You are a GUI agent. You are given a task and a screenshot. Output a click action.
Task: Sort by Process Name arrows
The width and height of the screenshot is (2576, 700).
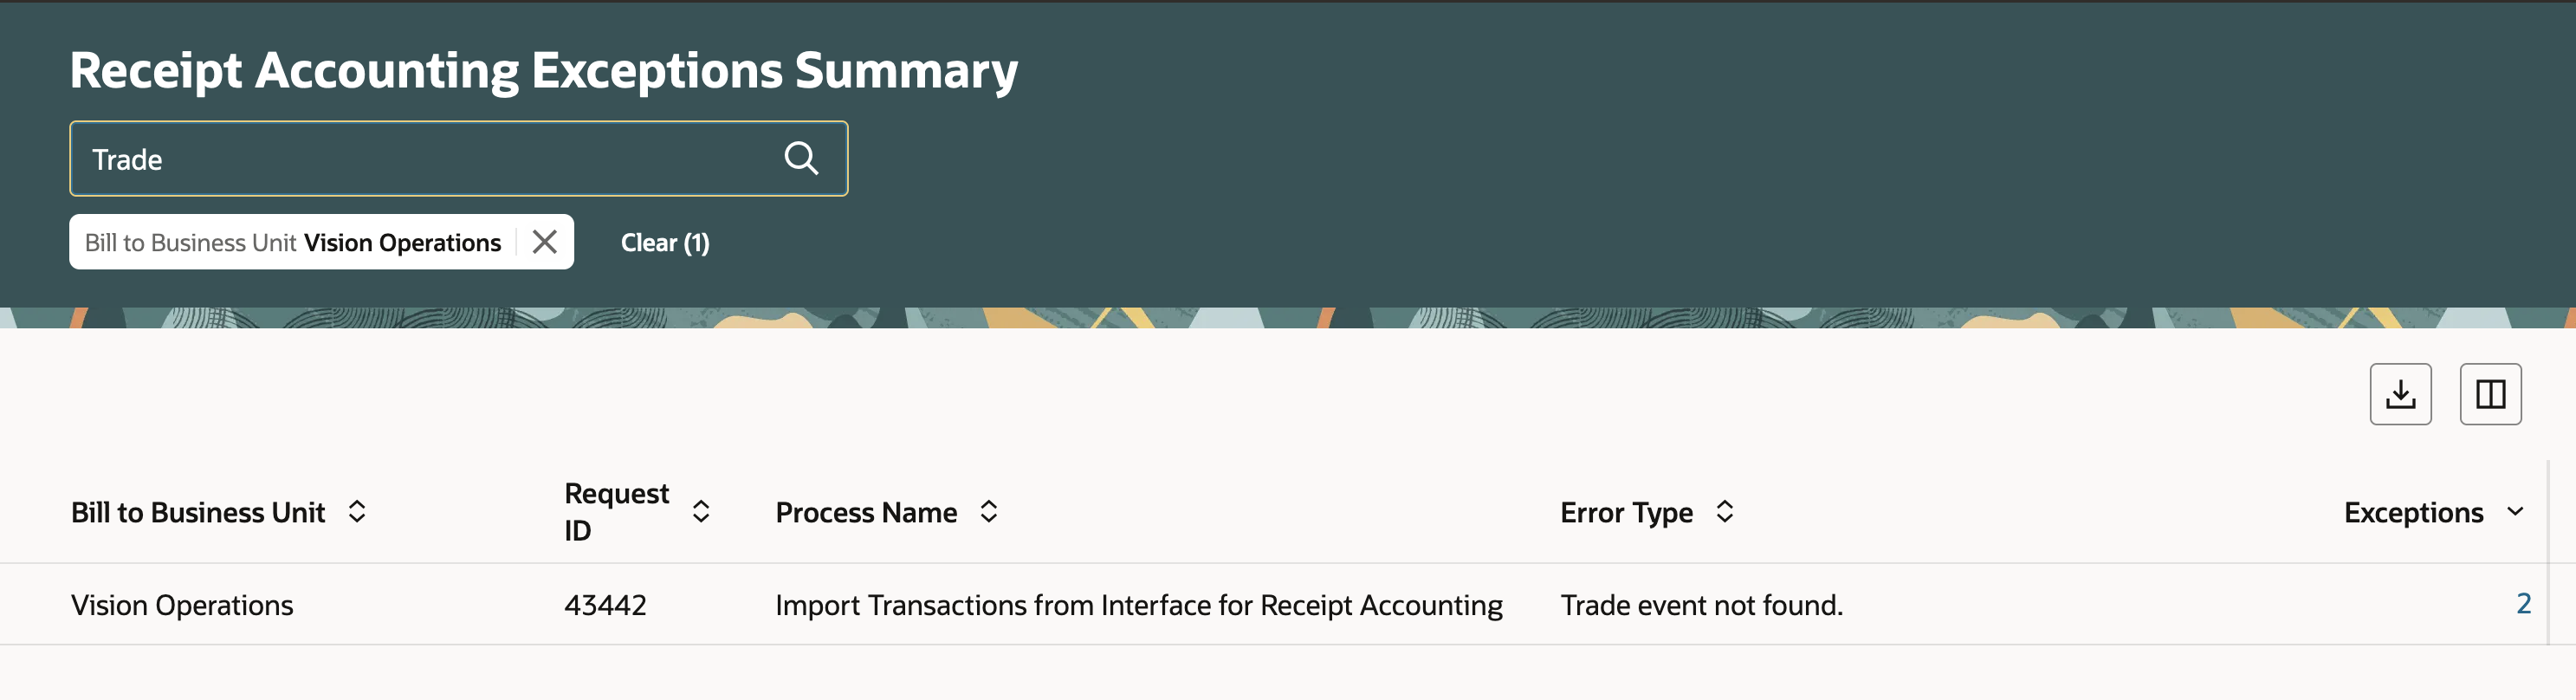pos(989,512)
